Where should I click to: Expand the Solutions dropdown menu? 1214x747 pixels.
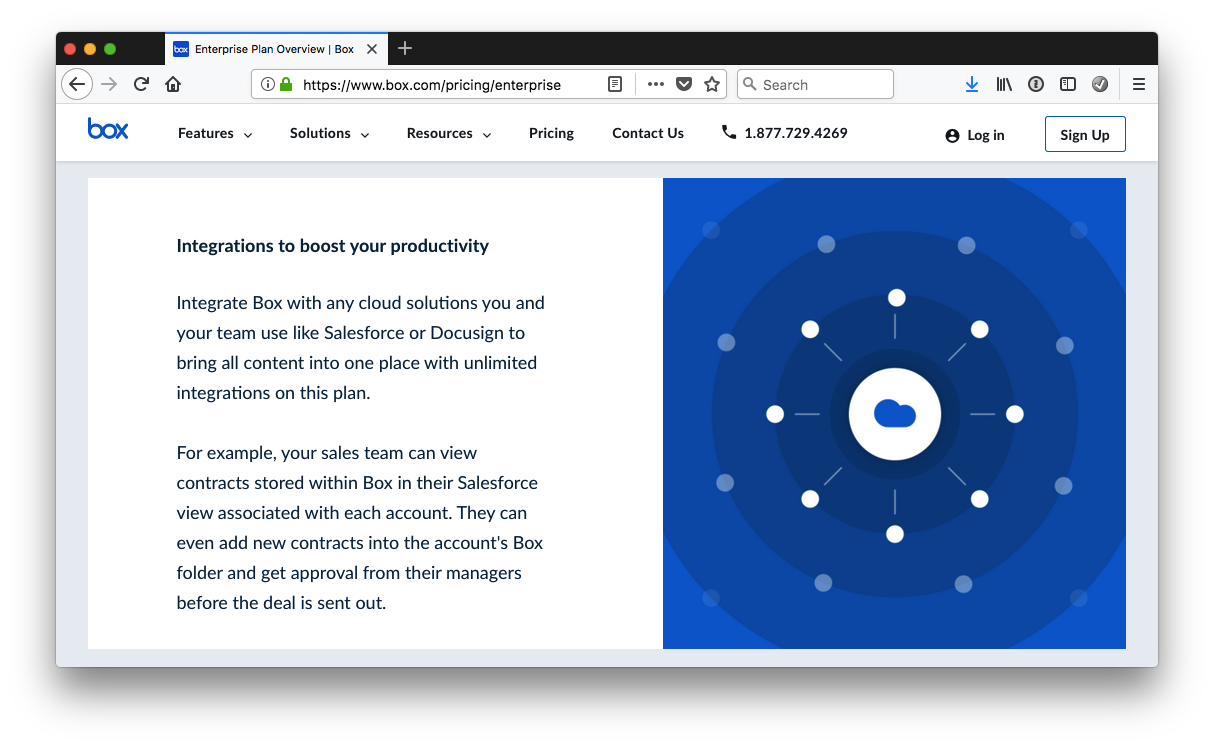pos(330,133)
